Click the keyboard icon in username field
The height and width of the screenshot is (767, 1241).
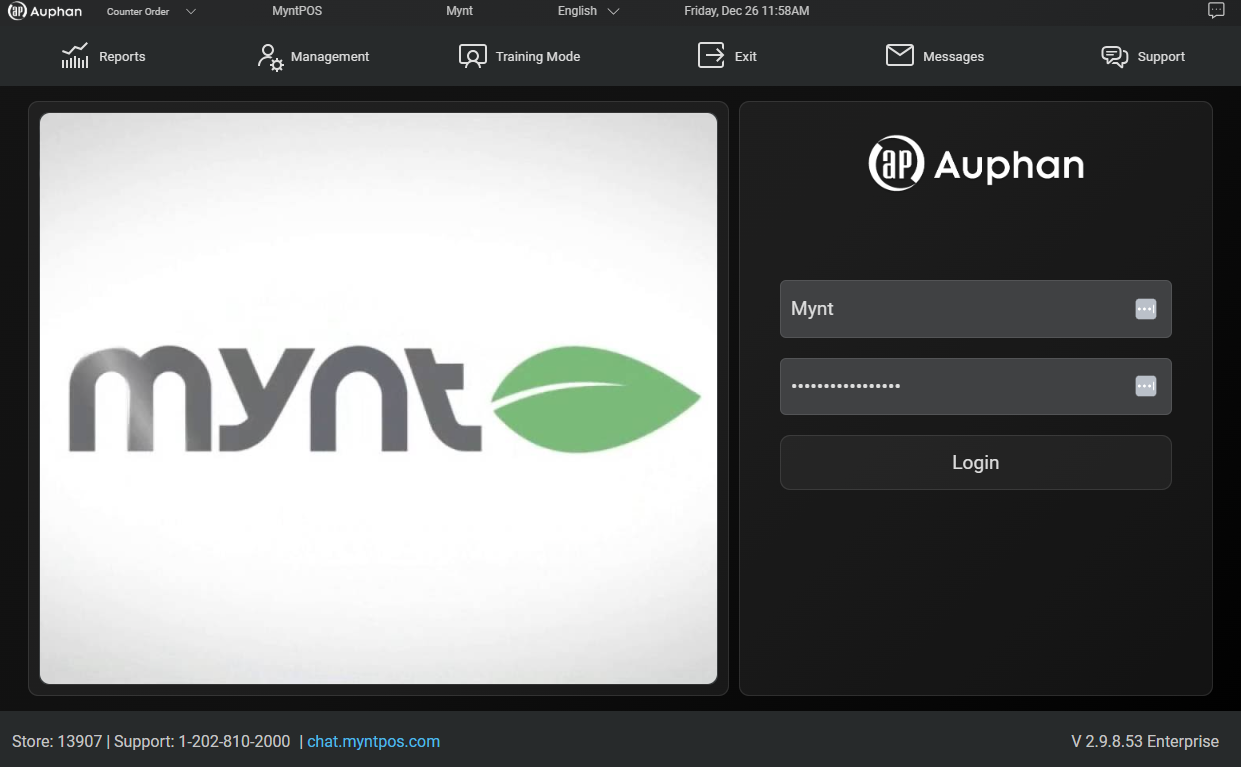pyautogui.click(x=1146, y=309)
